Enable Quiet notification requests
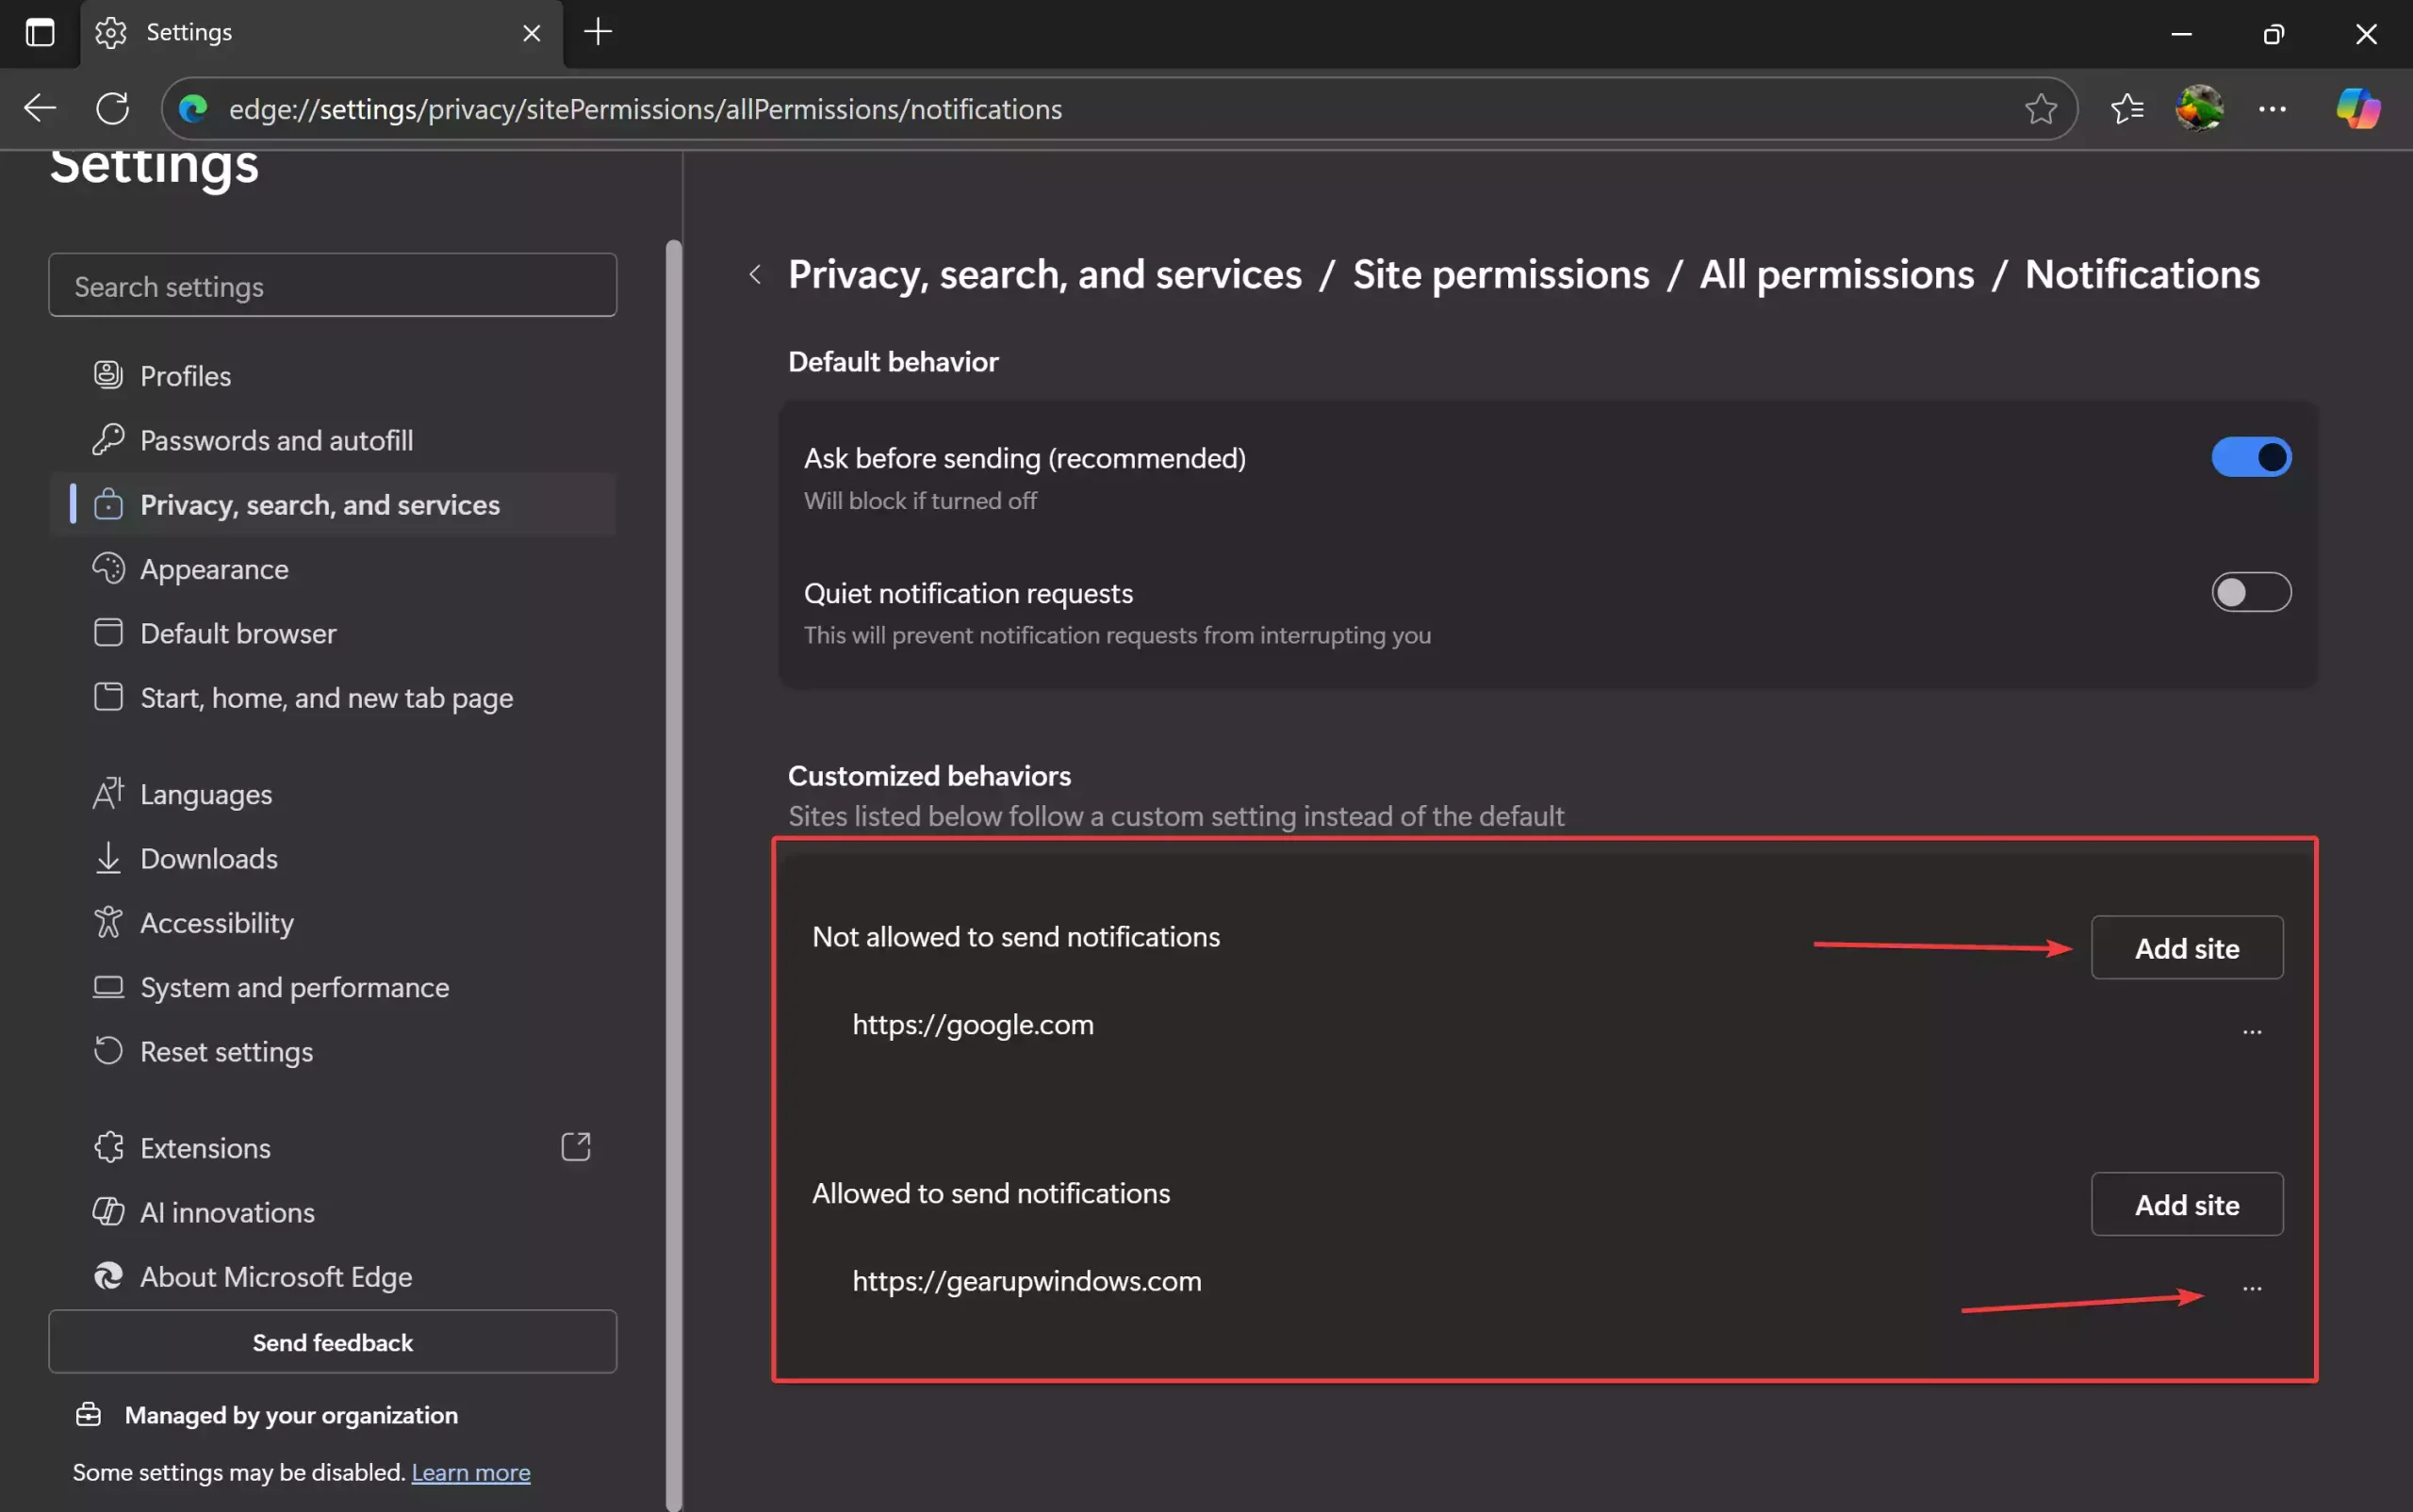The image size is (2413, 1512). (2251, 592)
